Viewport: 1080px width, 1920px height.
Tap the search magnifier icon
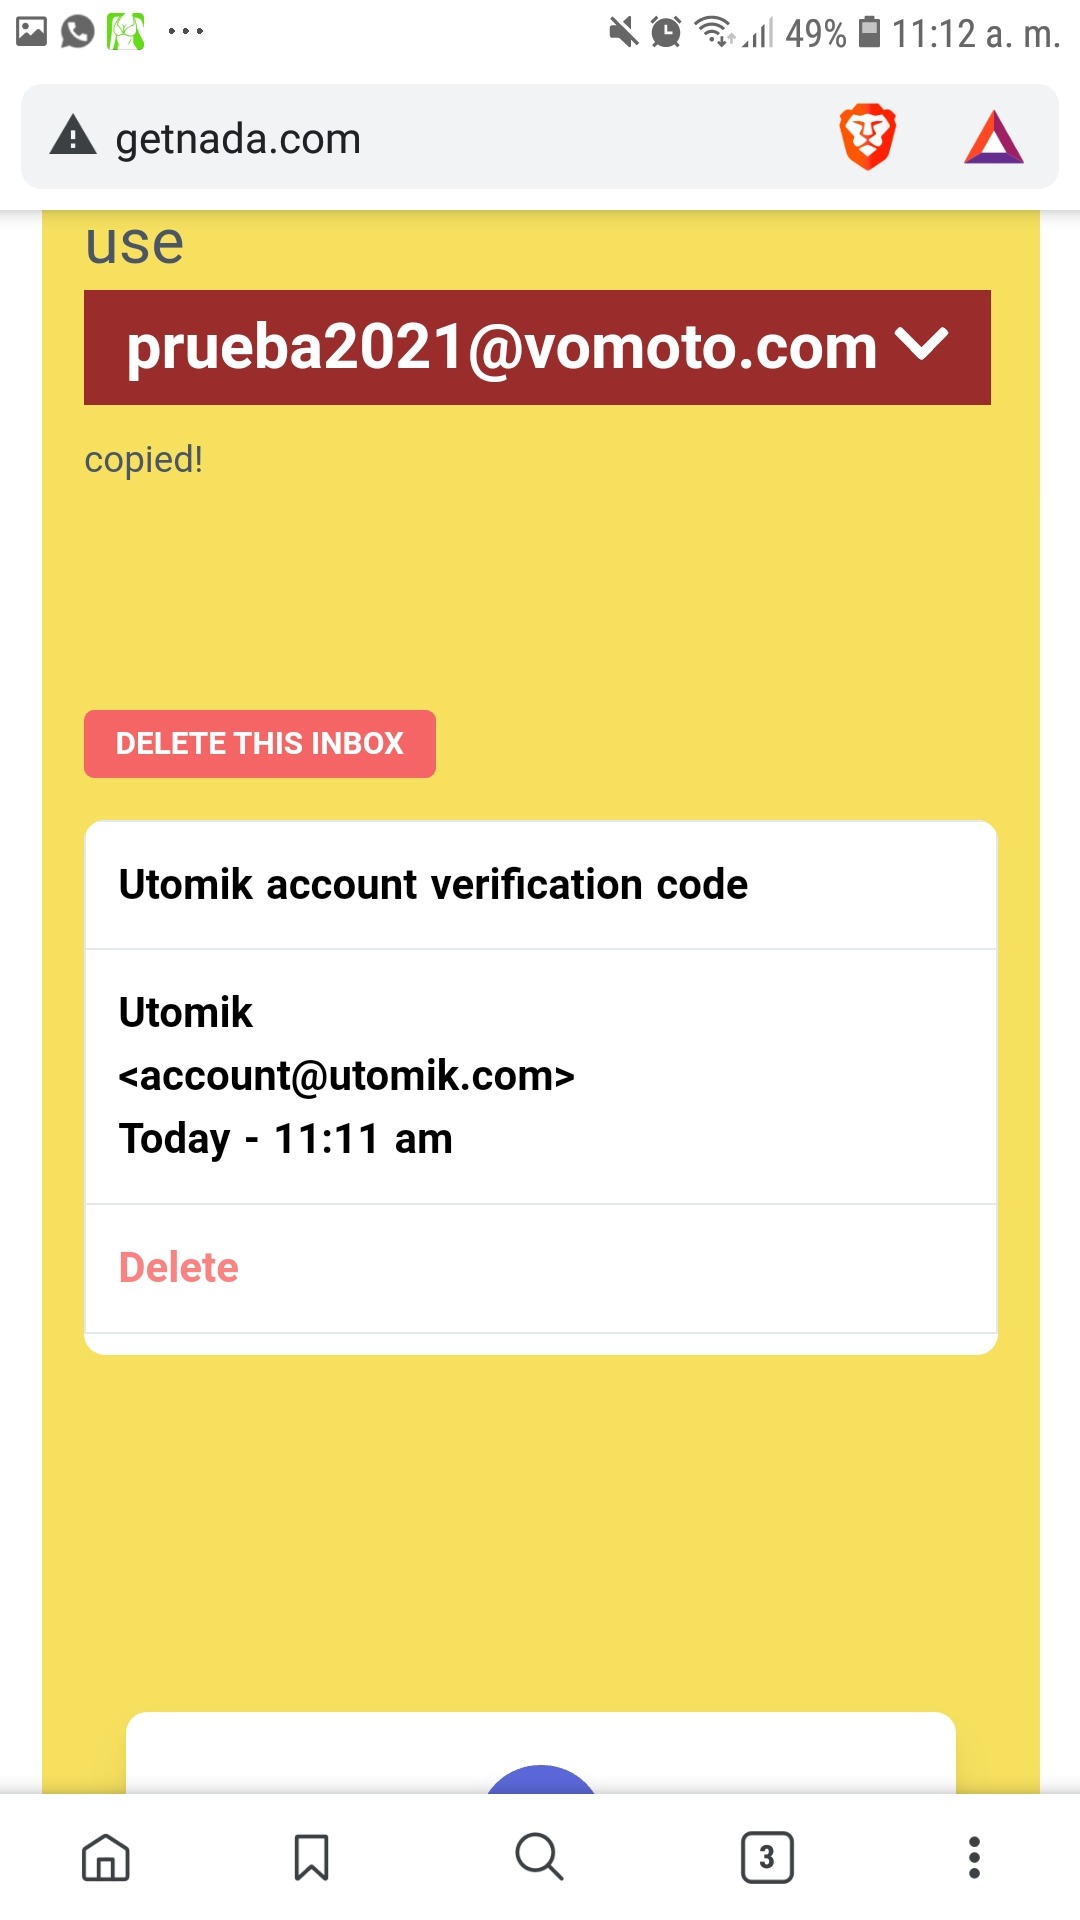click(x=539, y=1858)
